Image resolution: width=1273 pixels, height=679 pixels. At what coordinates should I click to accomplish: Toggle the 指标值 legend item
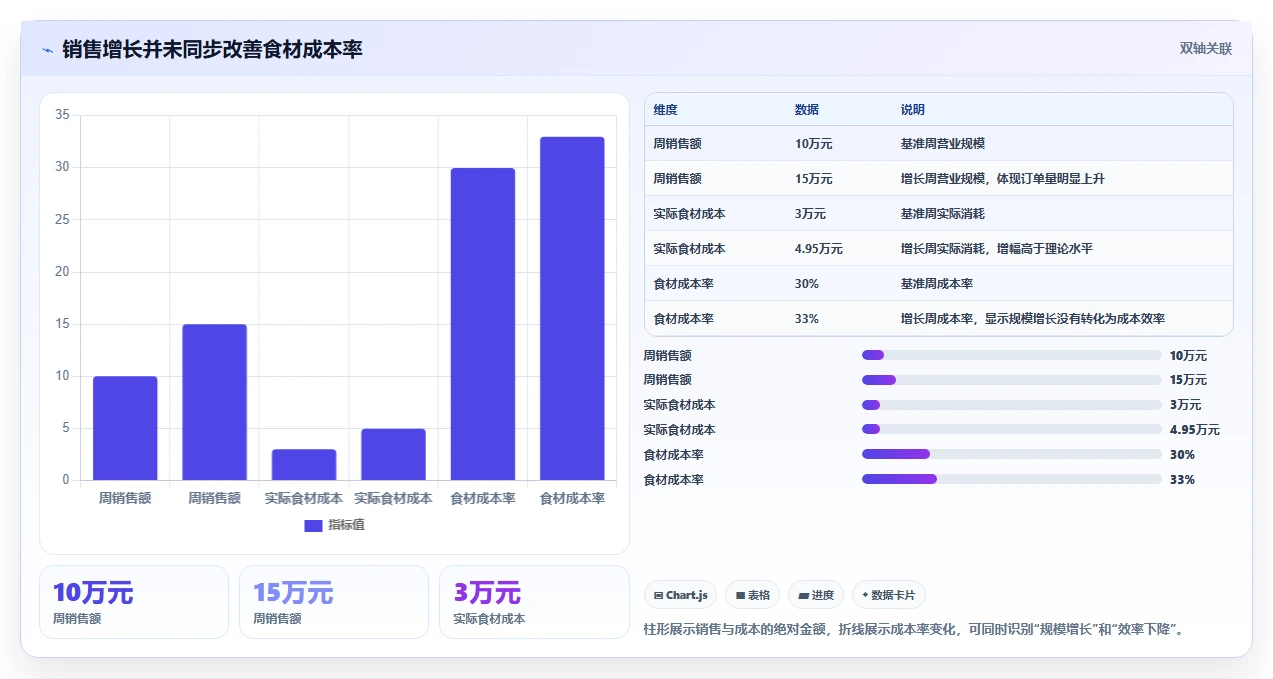click(x=334, y=525)
